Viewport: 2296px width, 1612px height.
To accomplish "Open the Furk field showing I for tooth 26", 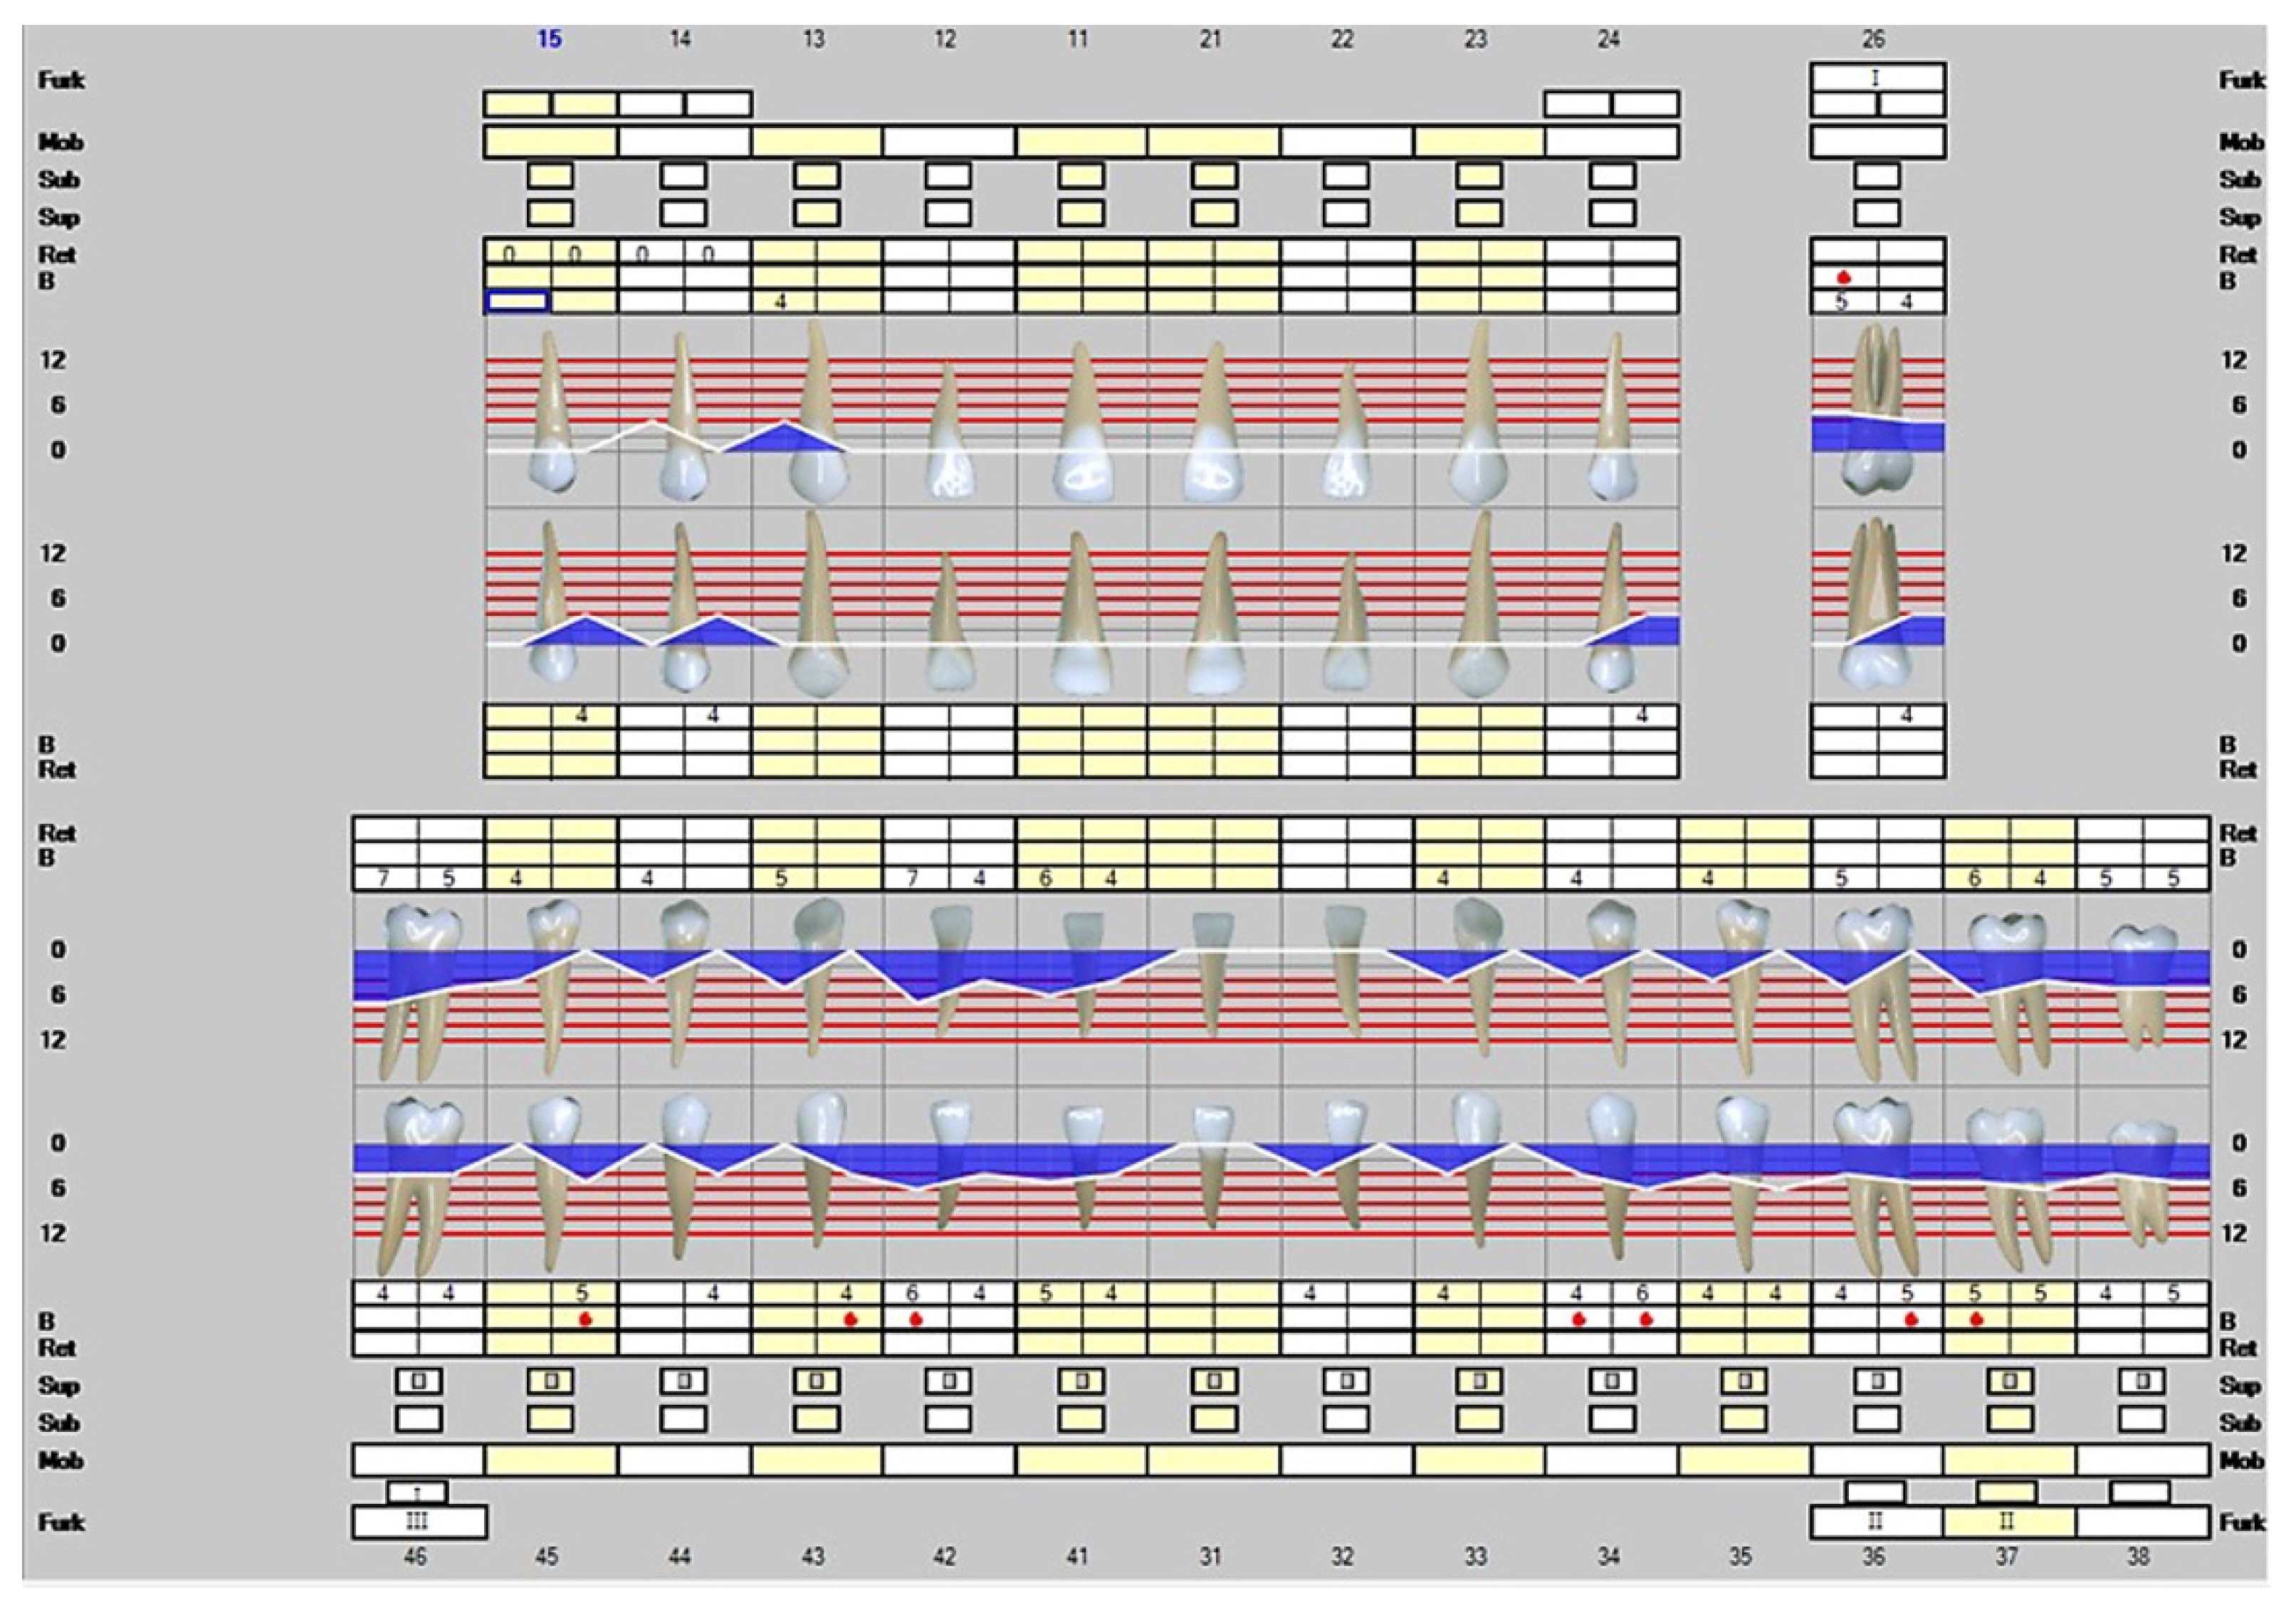I will point(1877,77).
